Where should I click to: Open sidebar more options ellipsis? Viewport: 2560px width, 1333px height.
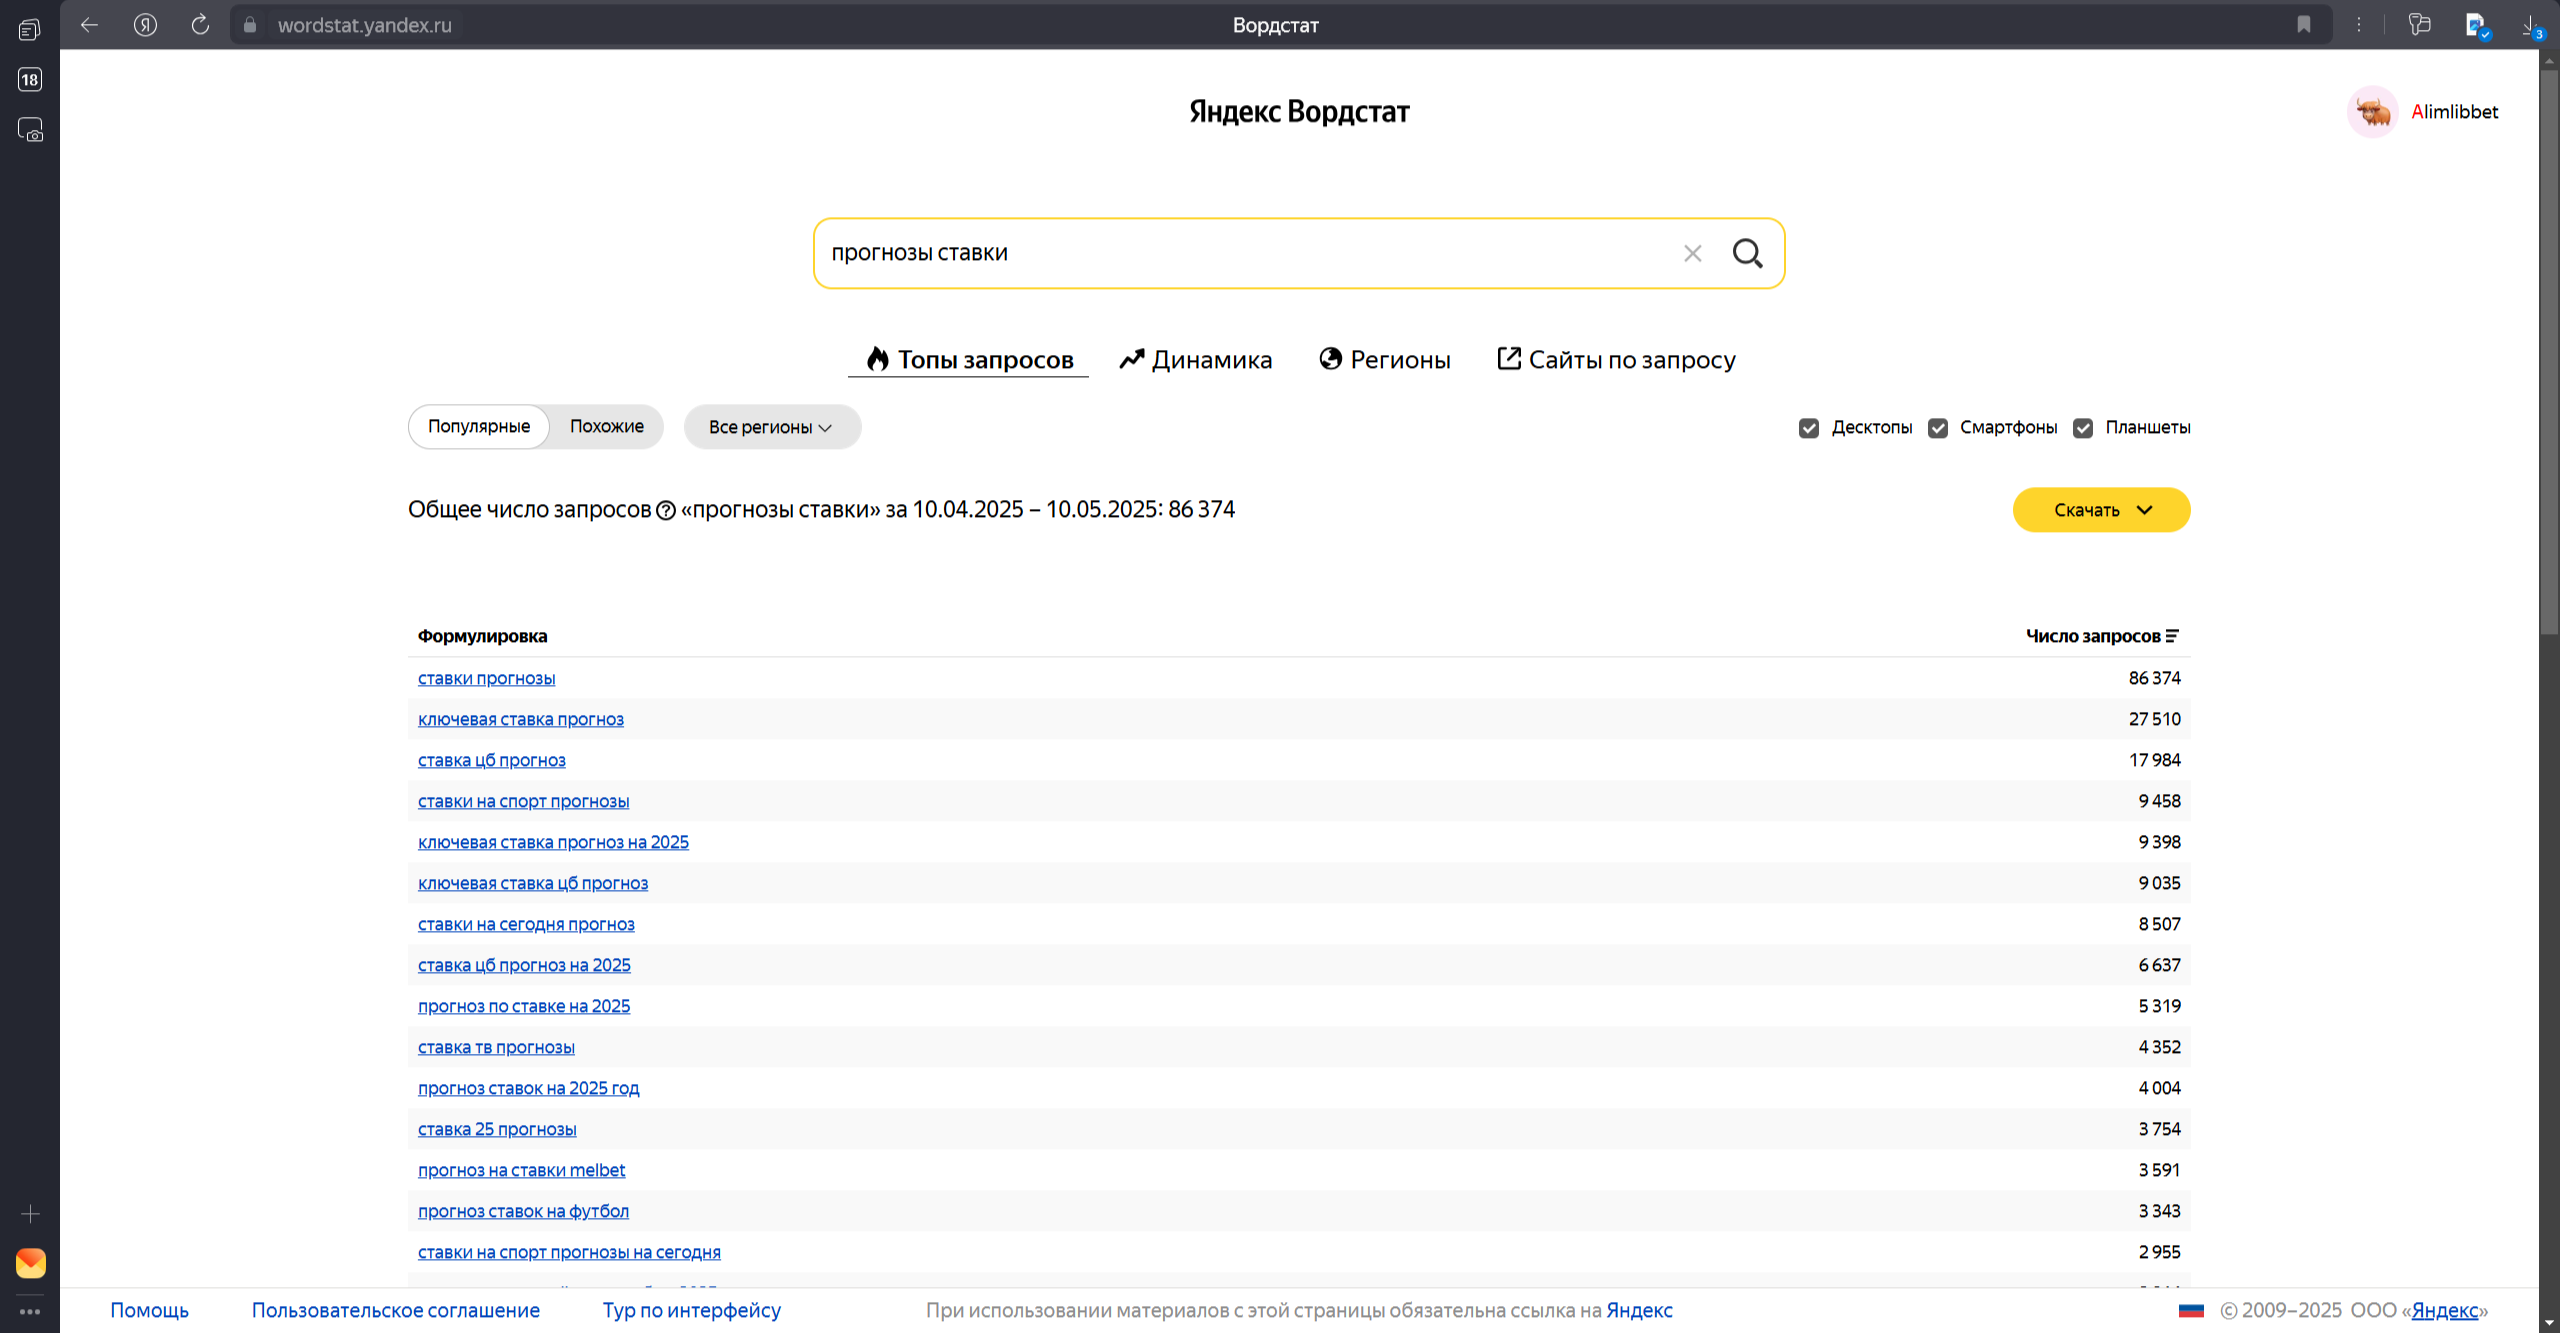(x=30, y=1311)
